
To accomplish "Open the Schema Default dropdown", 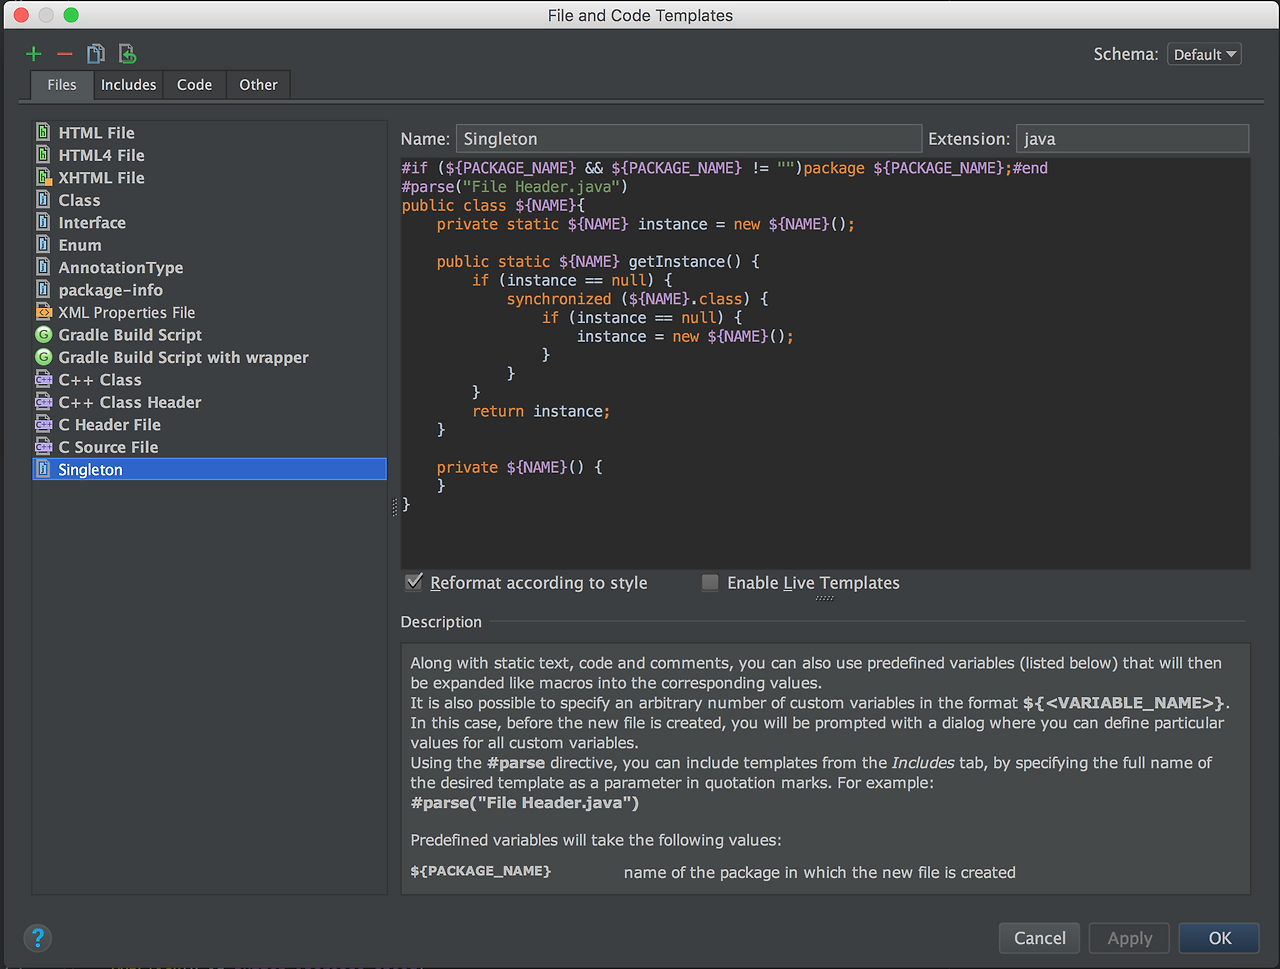I will tap(1204, 54).
